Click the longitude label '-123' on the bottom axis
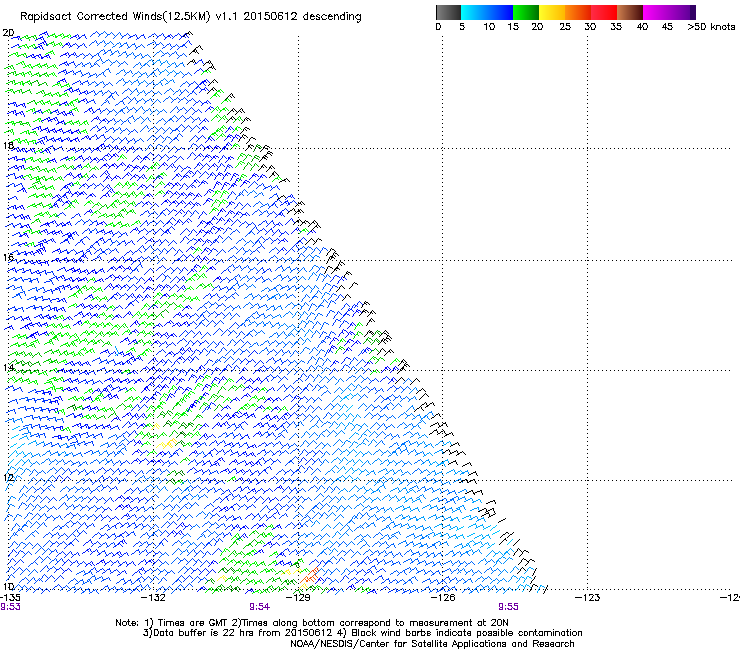The image size is (740, 650). click(587, 598)
